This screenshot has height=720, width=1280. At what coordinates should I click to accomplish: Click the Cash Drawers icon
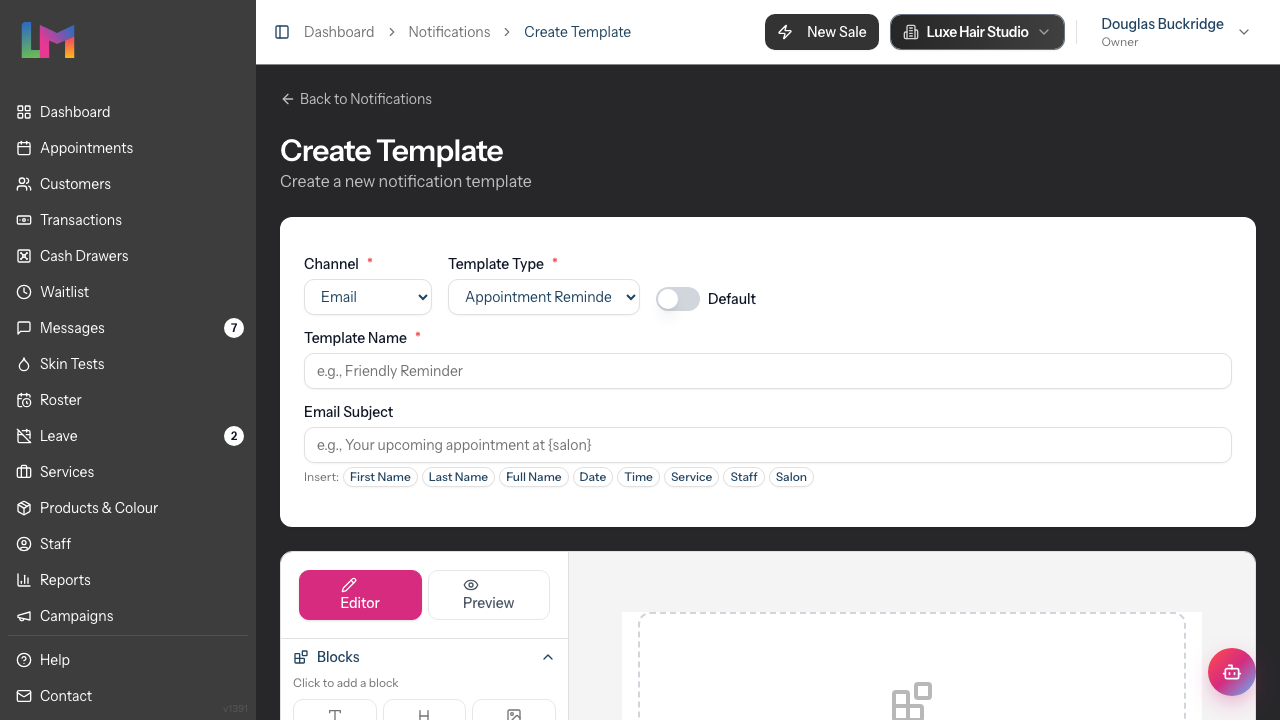tap(24, 256)
